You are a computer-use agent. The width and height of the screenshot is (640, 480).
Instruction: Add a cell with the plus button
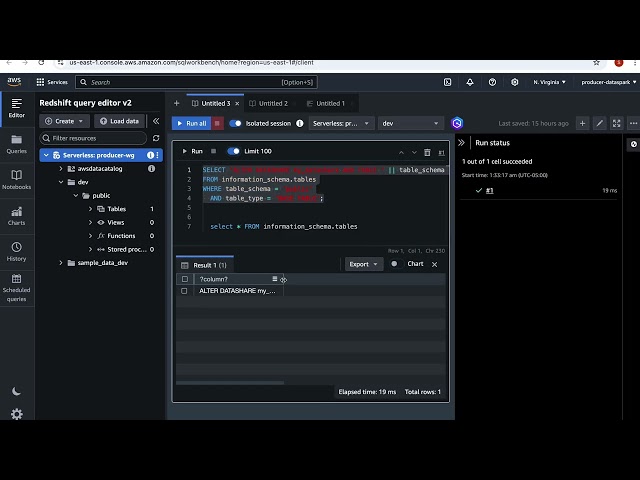pos(582,123)
